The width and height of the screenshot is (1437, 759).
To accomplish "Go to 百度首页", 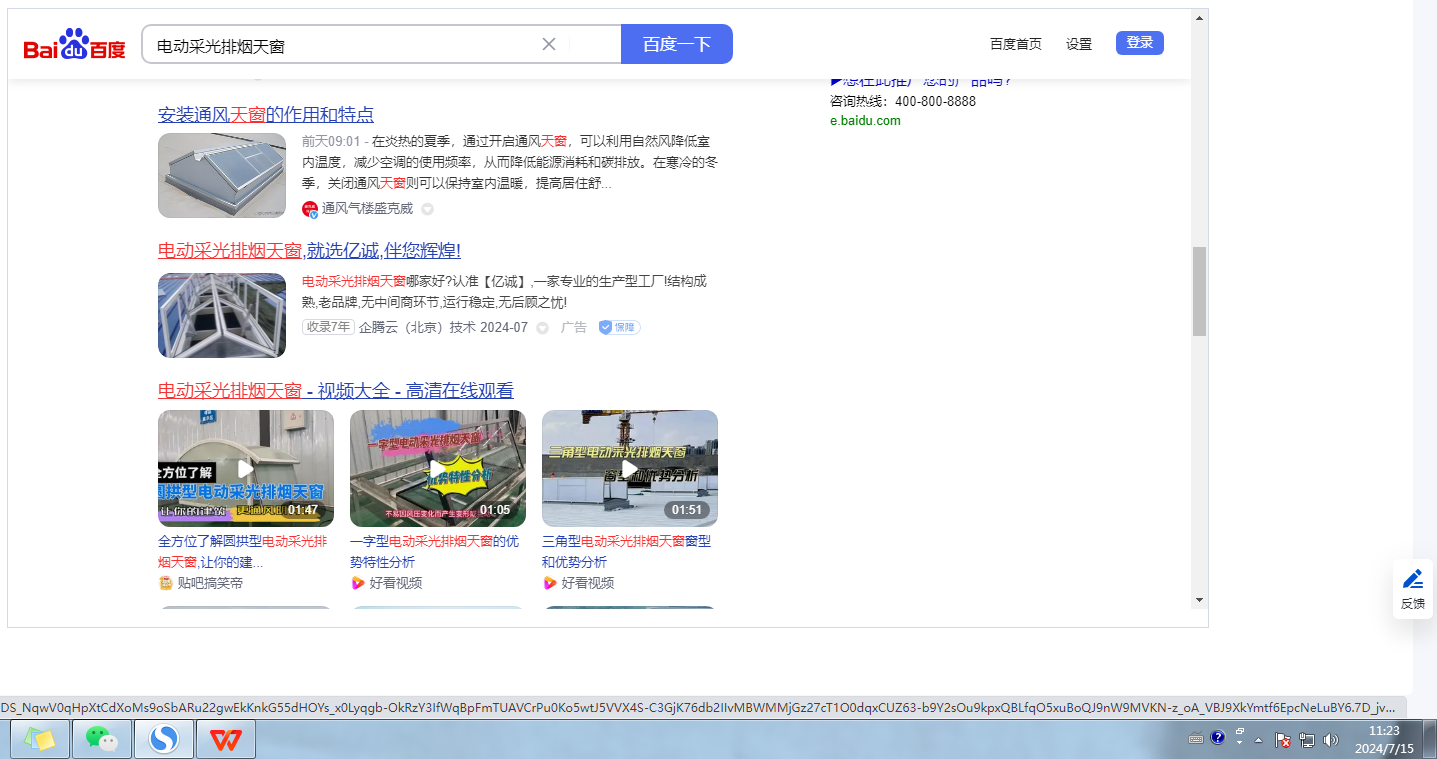I will pyautogui.click(x=1015, y=44).
